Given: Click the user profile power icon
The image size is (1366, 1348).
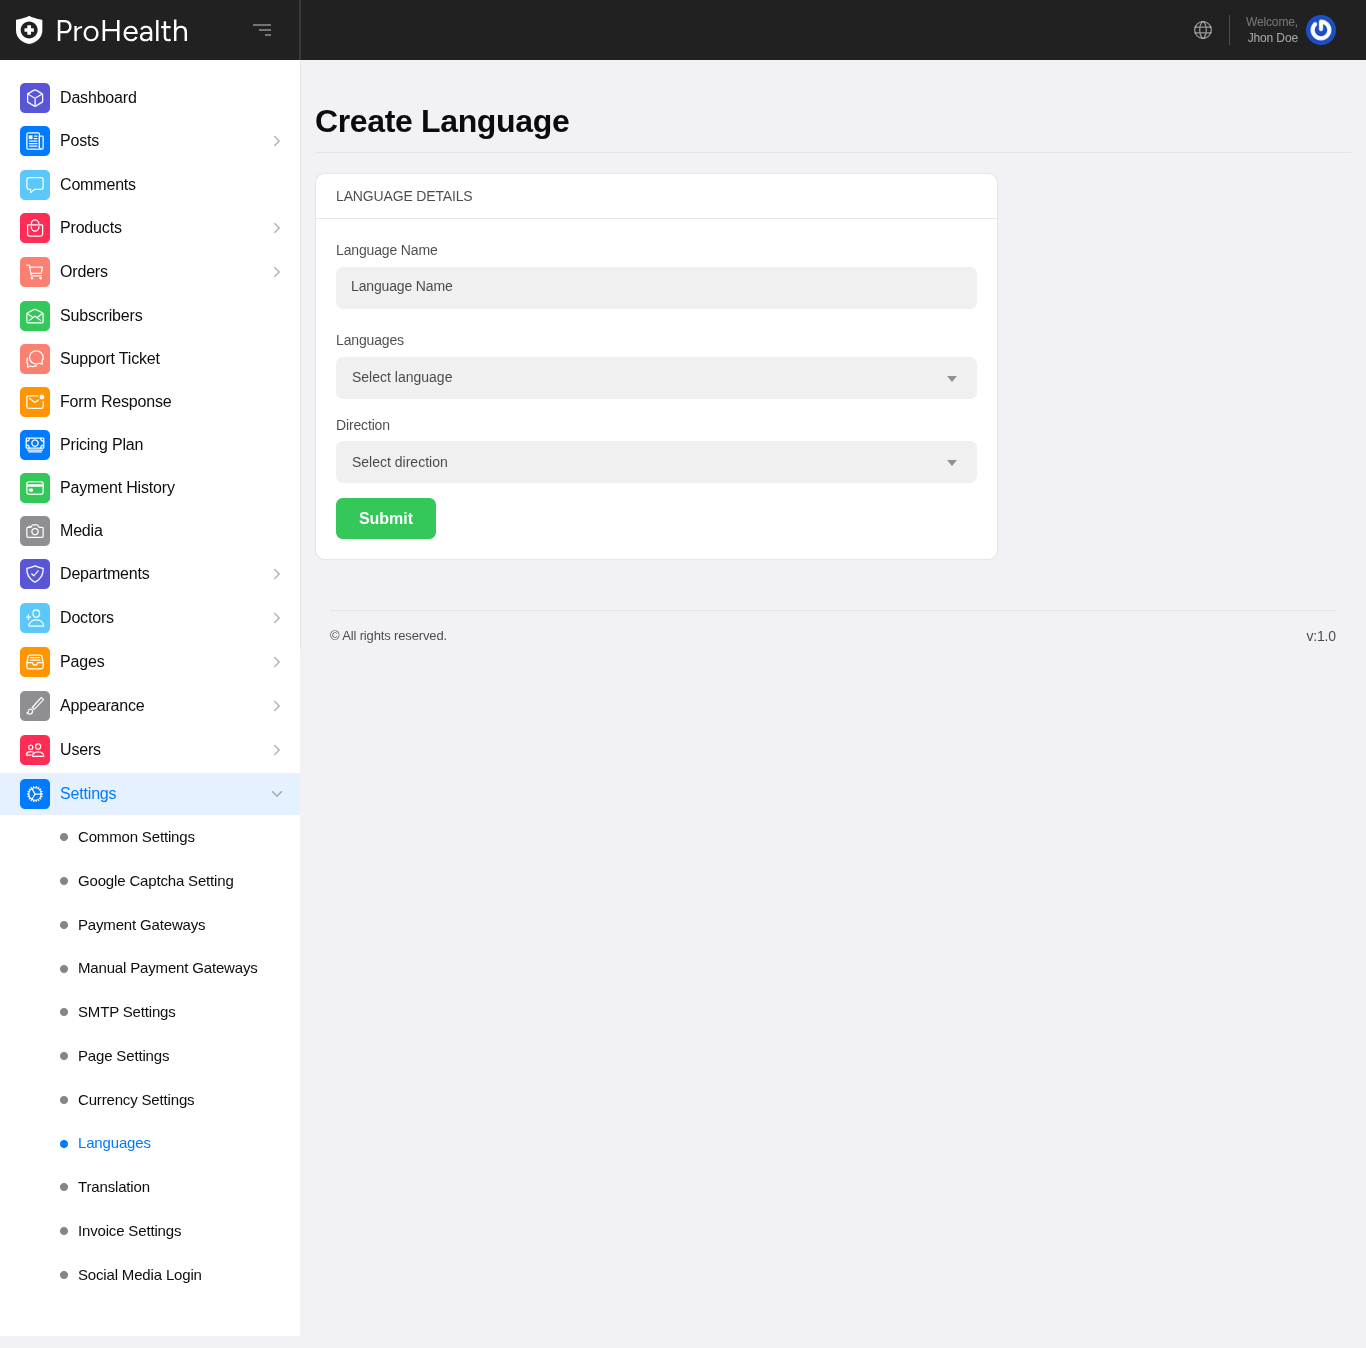Looking at the screenshot, I should 1321,30.
